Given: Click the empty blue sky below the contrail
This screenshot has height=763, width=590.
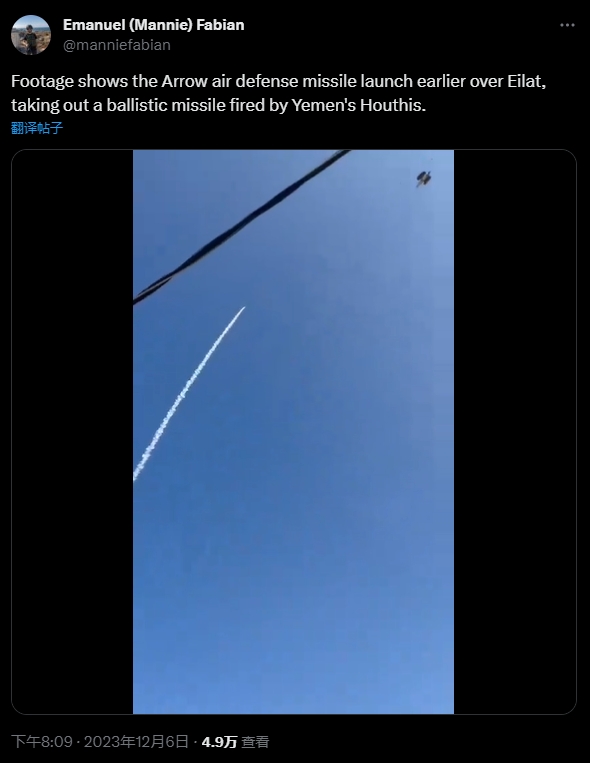Looking at the screenshot, I should click(x=294, y=584).
